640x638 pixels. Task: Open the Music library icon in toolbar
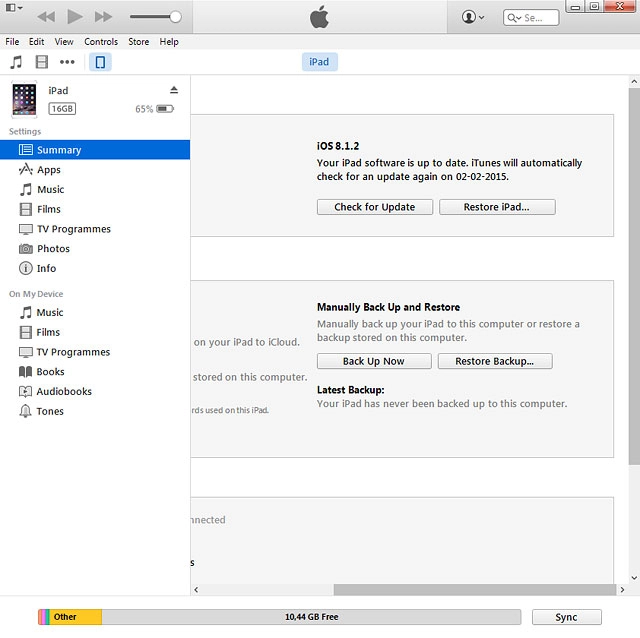[x=16, y=62]
